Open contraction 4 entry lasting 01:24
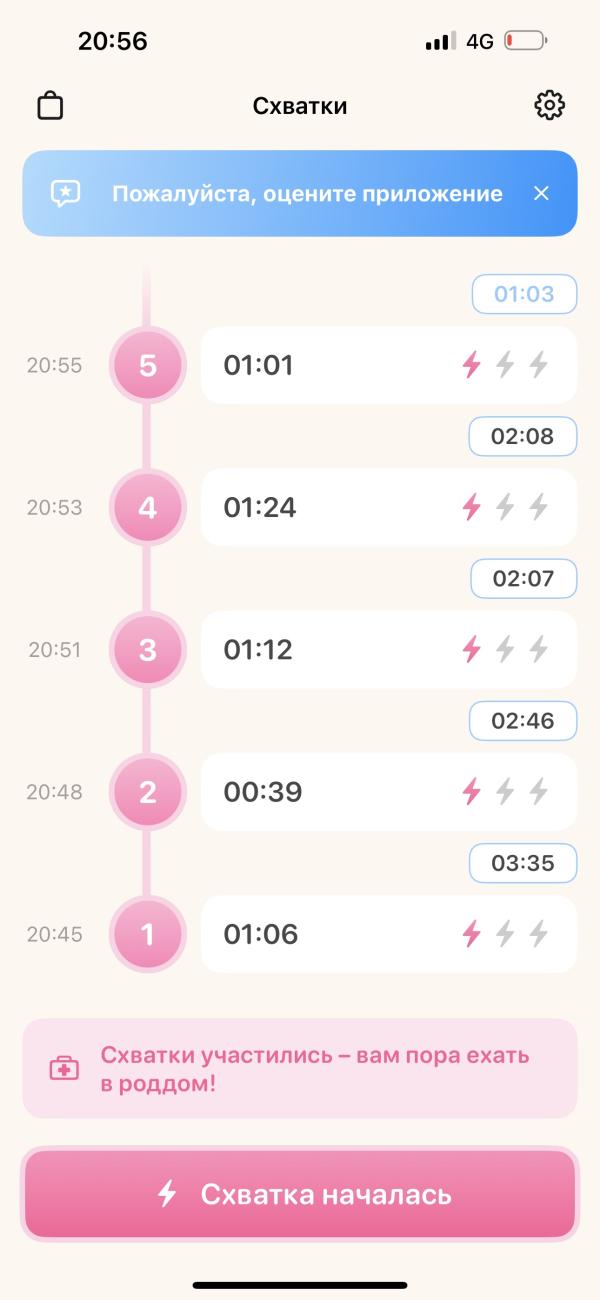The image size is (600, 1300). pos(320,507)
